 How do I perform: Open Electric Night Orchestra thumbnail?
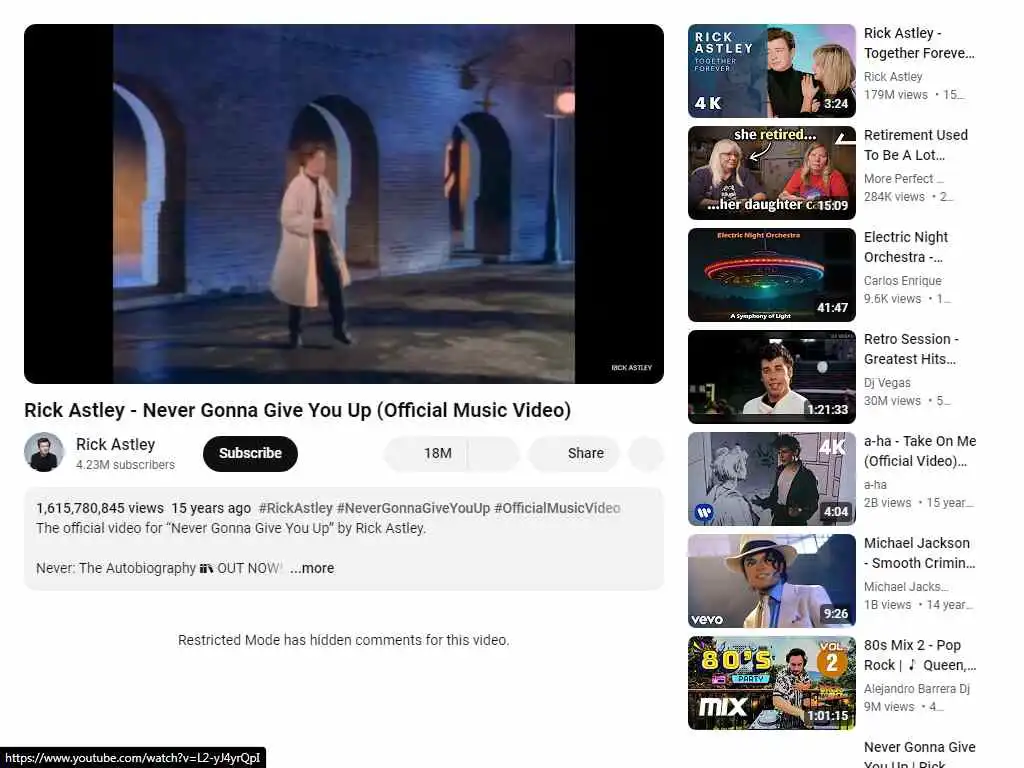click(x=771, y=275)
